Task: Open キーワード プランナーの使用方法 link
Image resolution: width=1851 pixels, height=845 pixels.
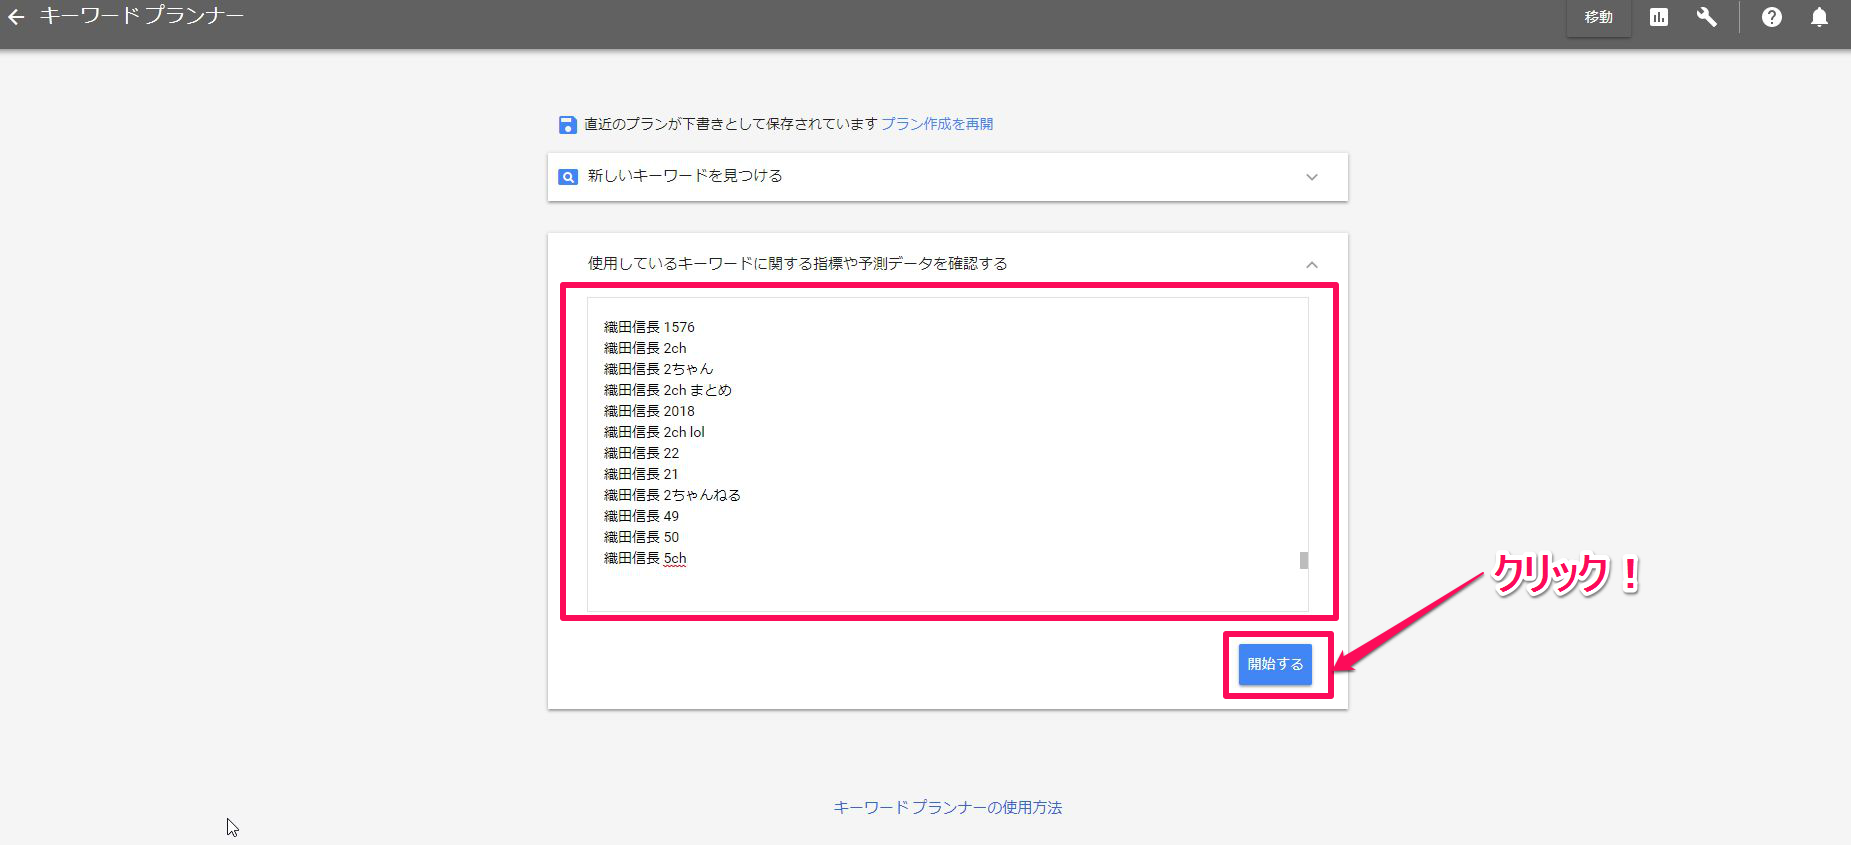Action: point(948,807)
